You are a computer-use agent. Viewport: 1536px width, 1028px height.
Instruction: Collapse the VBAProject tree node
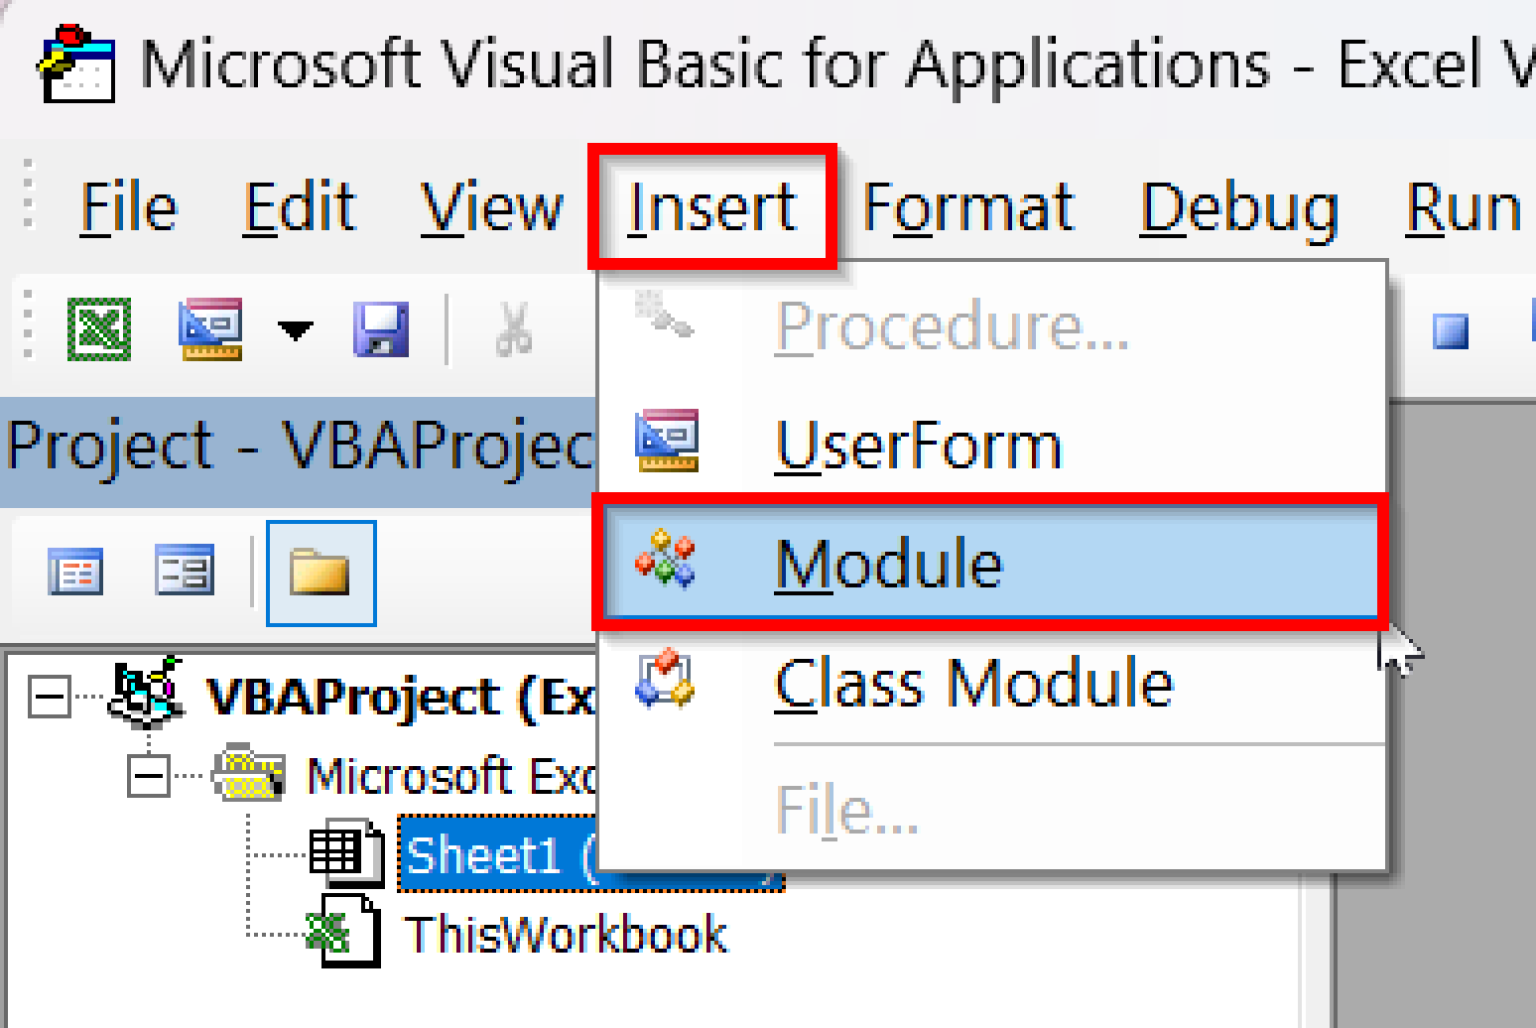click(x=49, y=696)
